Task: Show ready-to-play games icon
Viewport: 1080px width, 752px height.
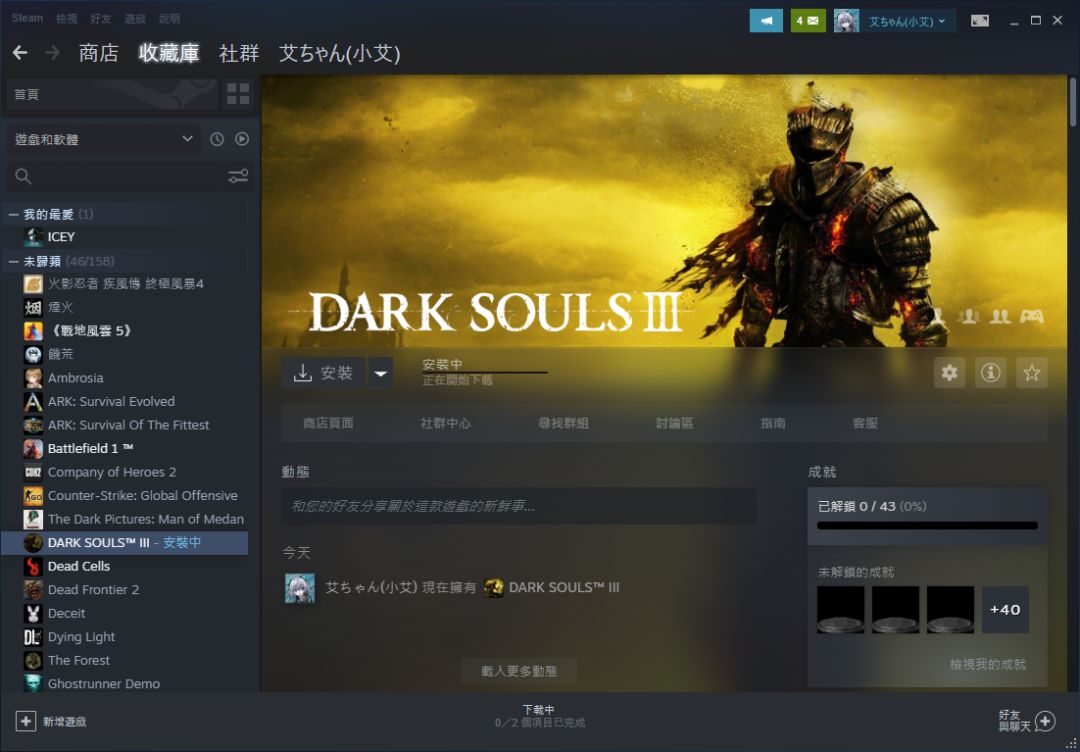Action: pos(242,139)
